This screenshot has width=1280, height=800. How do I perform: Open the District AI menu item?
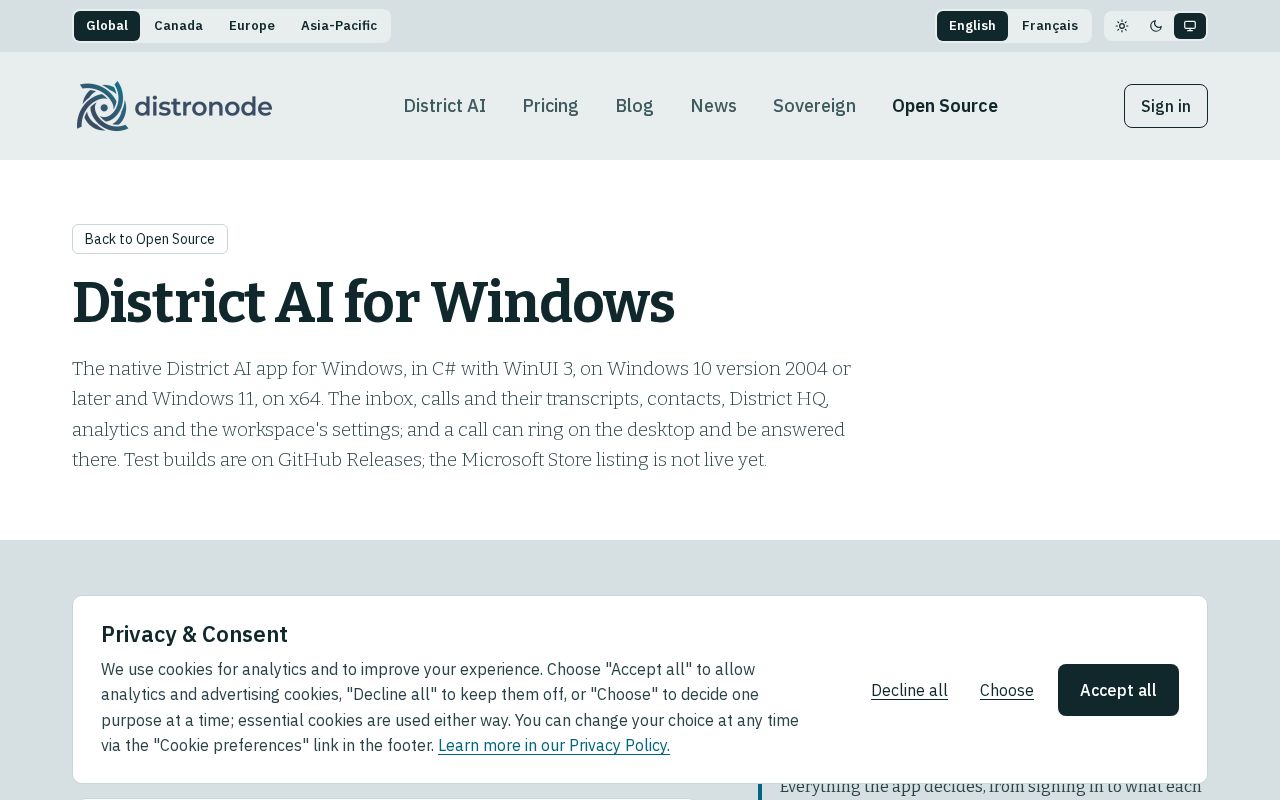445,106
